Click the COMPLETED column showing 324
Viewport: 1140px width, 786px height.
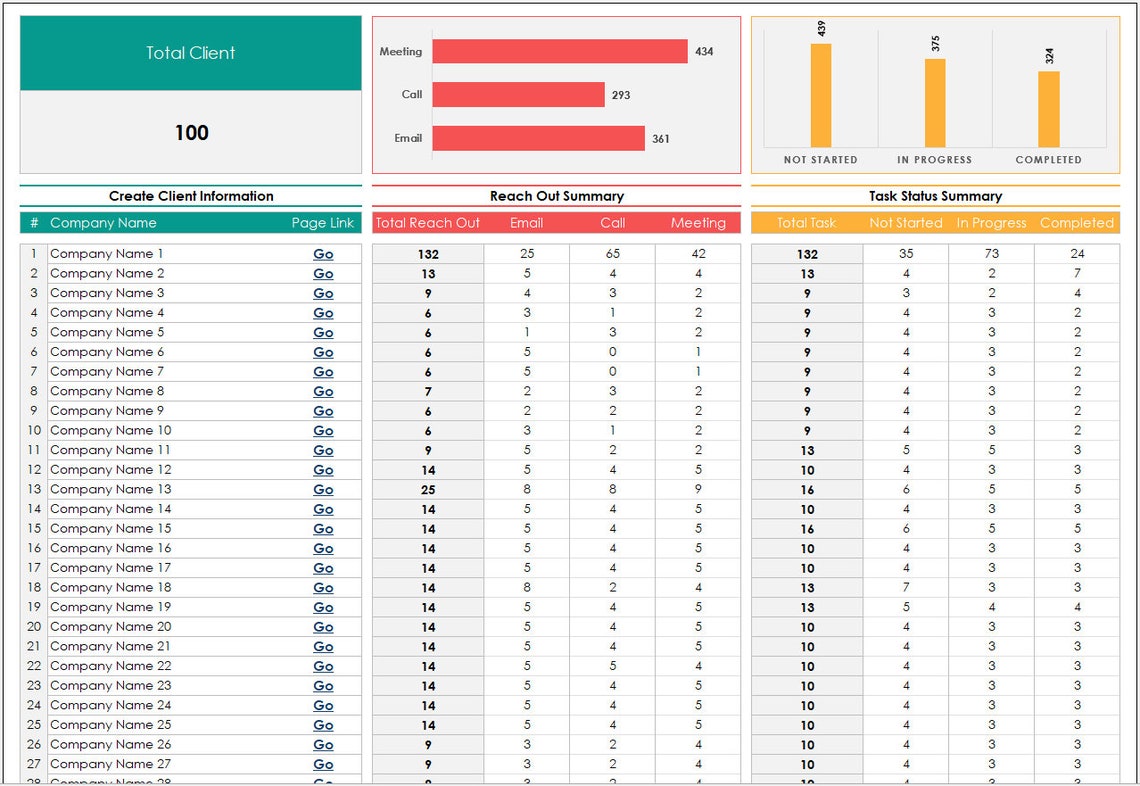click(x=1049, y=110)
